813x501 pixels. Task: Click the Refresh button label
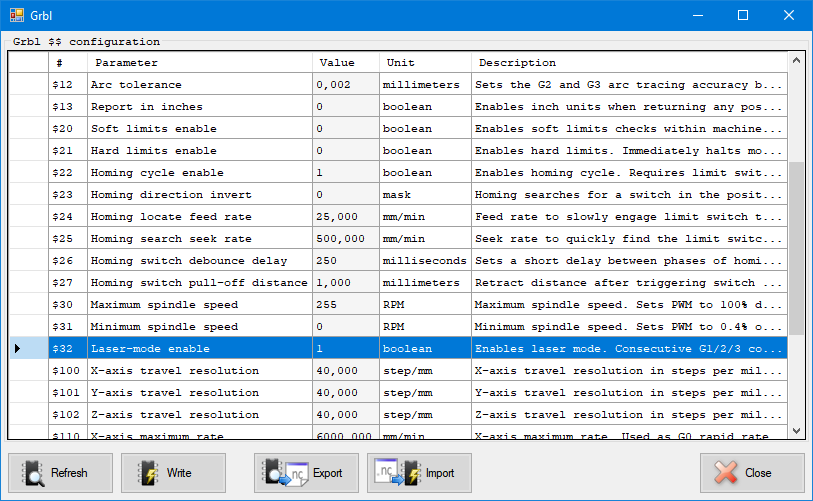pyautogui.click(x=69, y=473)
